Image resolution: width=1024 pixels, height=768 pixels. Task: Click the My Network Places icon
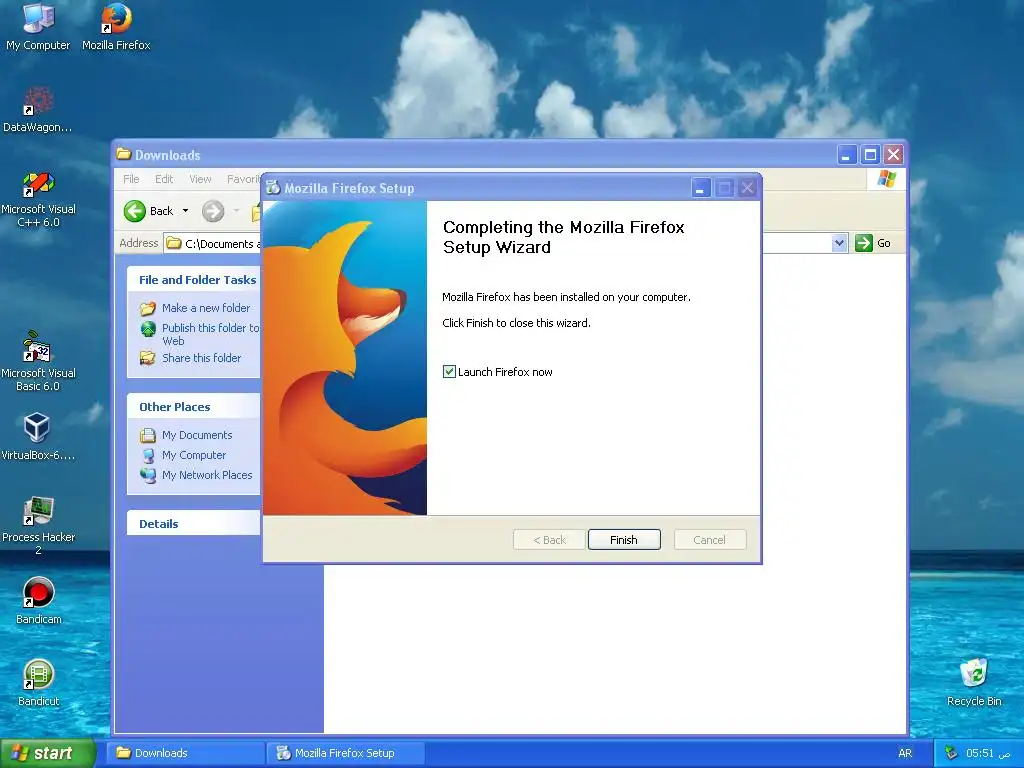coord(148,475)
